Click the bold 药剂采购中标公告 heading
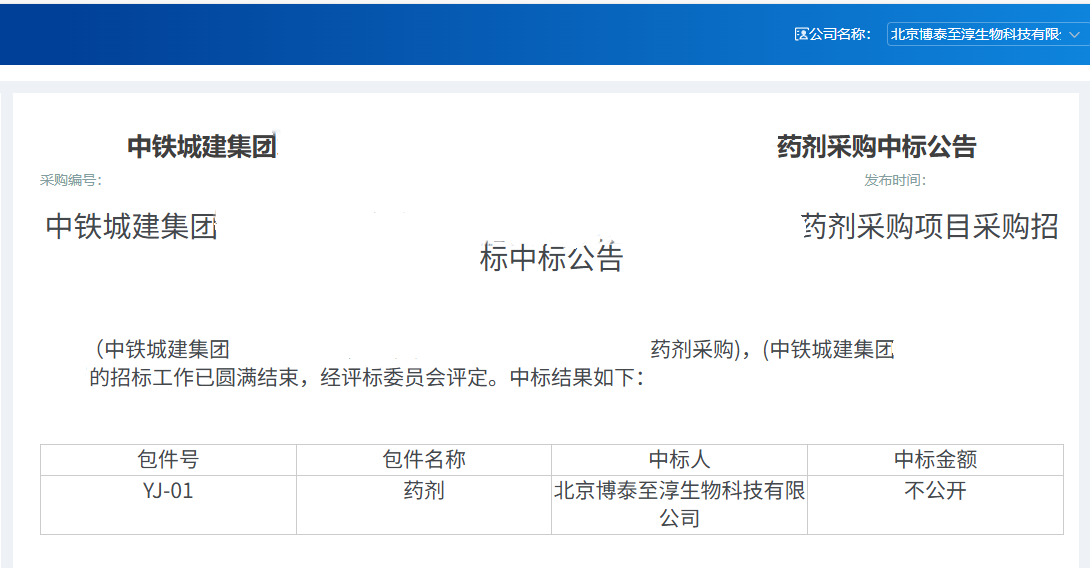Screen dimensions: 1090x568 (x=876, y=147)
